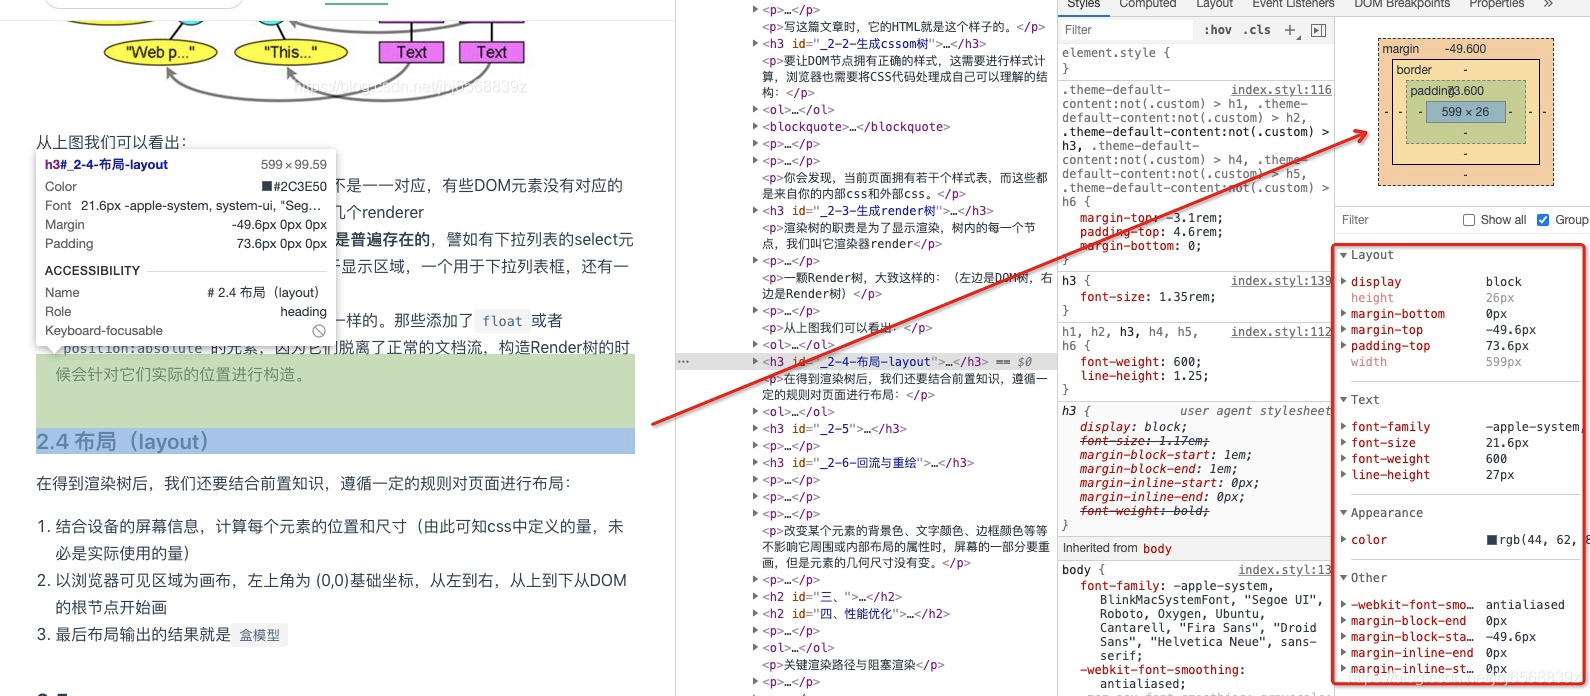The height and width of the screenshot is (696, 1590).
Task: Collapse the Appearance group in Computed
Action: pos(1344,513)
